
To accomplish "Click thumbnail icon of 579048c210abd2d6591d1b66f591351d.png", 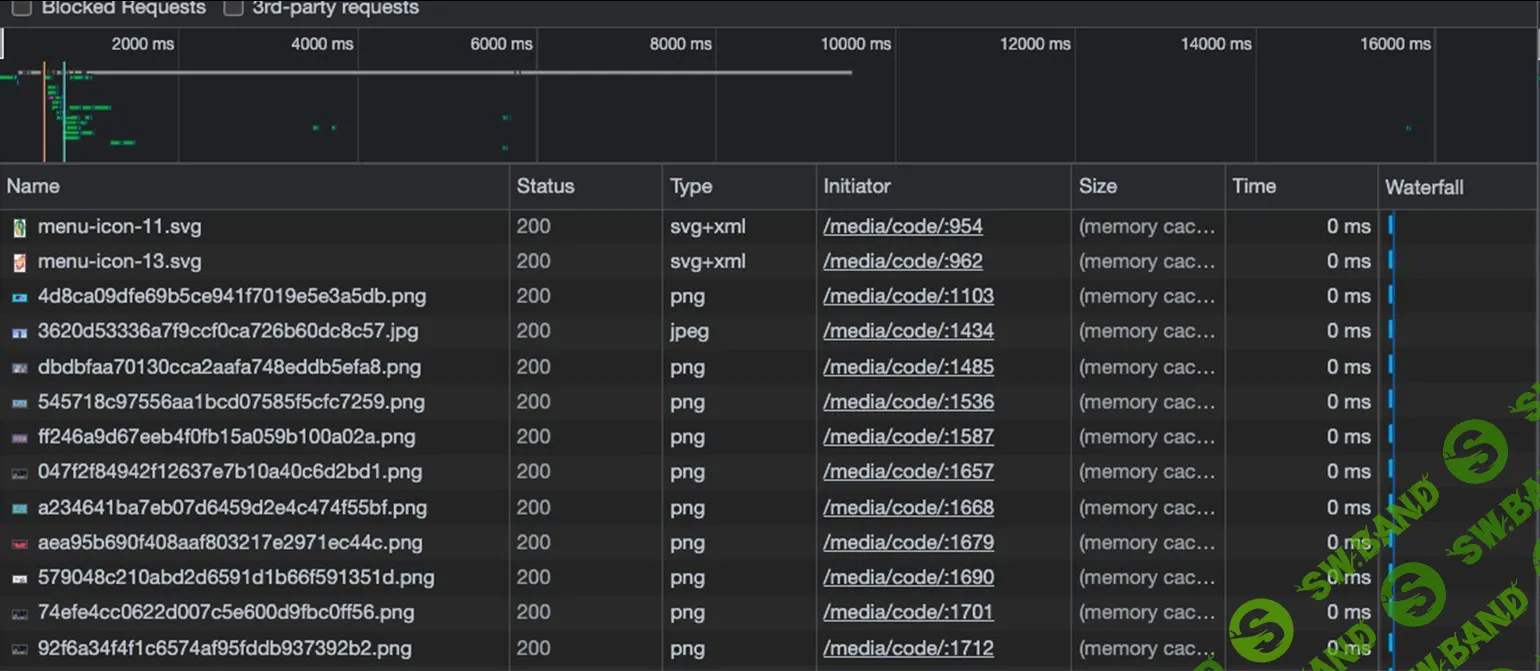I will (20, 579).
